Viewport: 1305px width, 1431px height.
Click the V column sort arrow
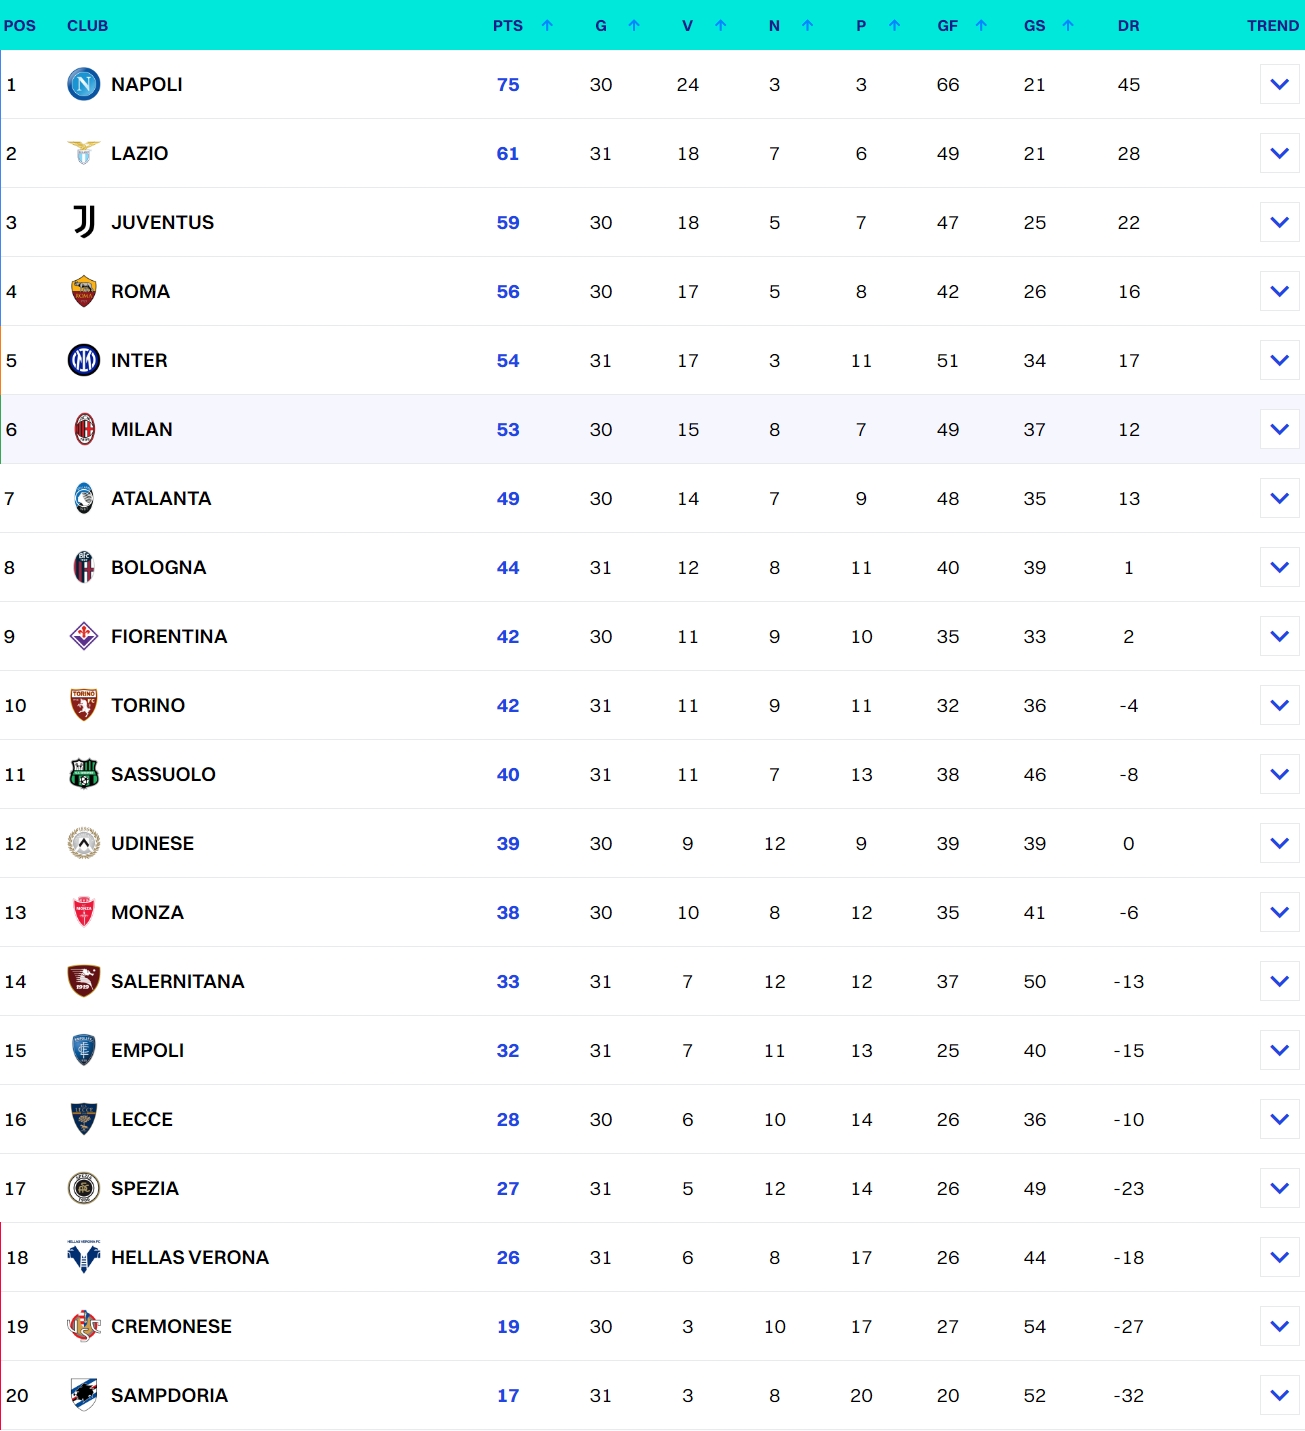click(x=720, y=25)
